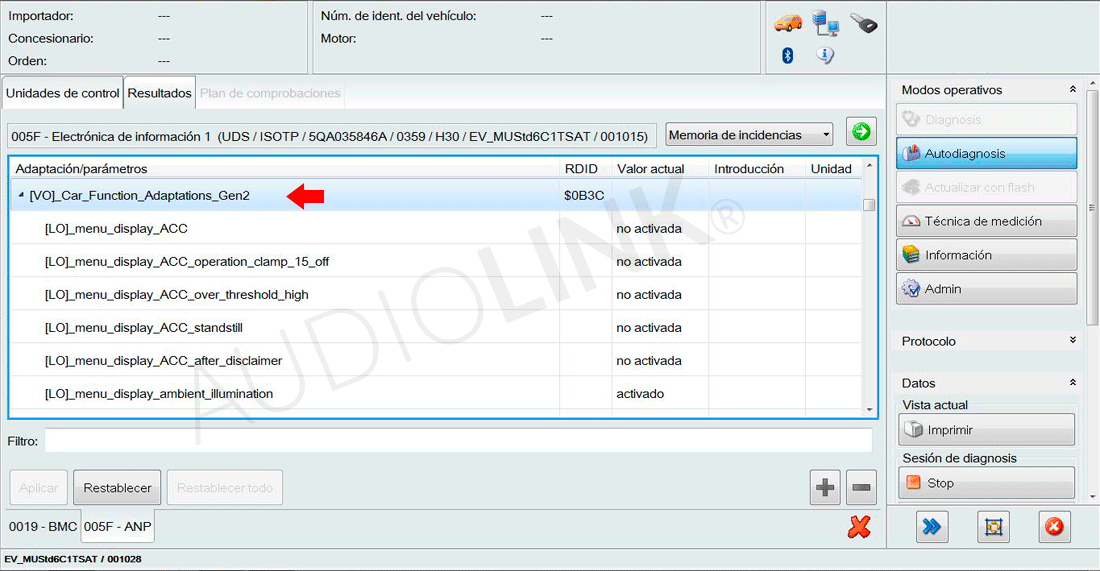Expand the Protocolo panel section
Viewport: 1100px width, 571px height.
coord(1073,341)
